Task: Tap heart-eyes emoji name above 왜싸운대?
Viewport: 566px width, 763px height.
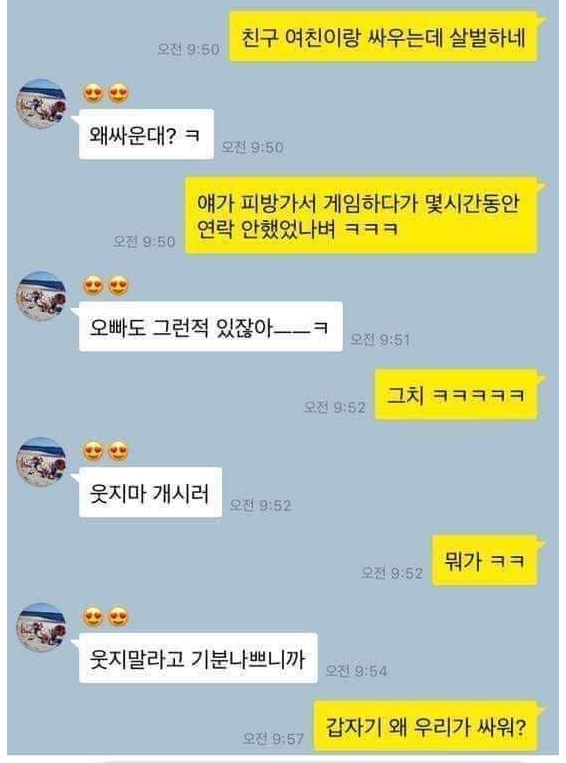Action: pos(106,92)
